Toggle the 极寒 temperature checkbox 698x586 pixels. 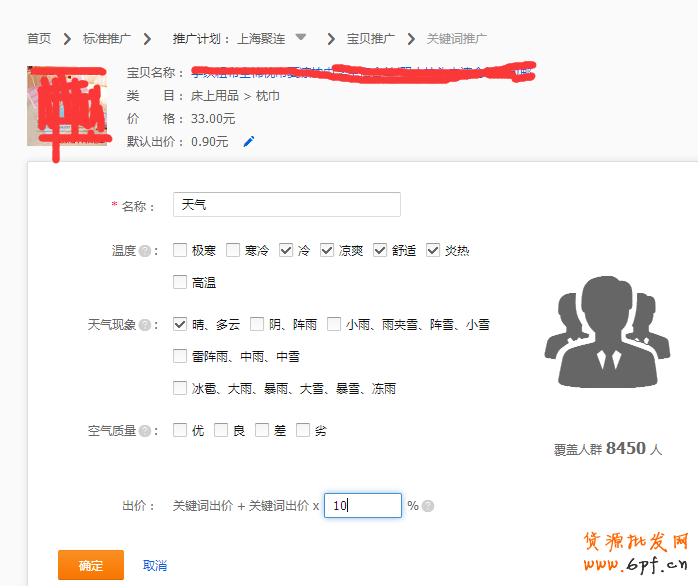tap(180, 250)
